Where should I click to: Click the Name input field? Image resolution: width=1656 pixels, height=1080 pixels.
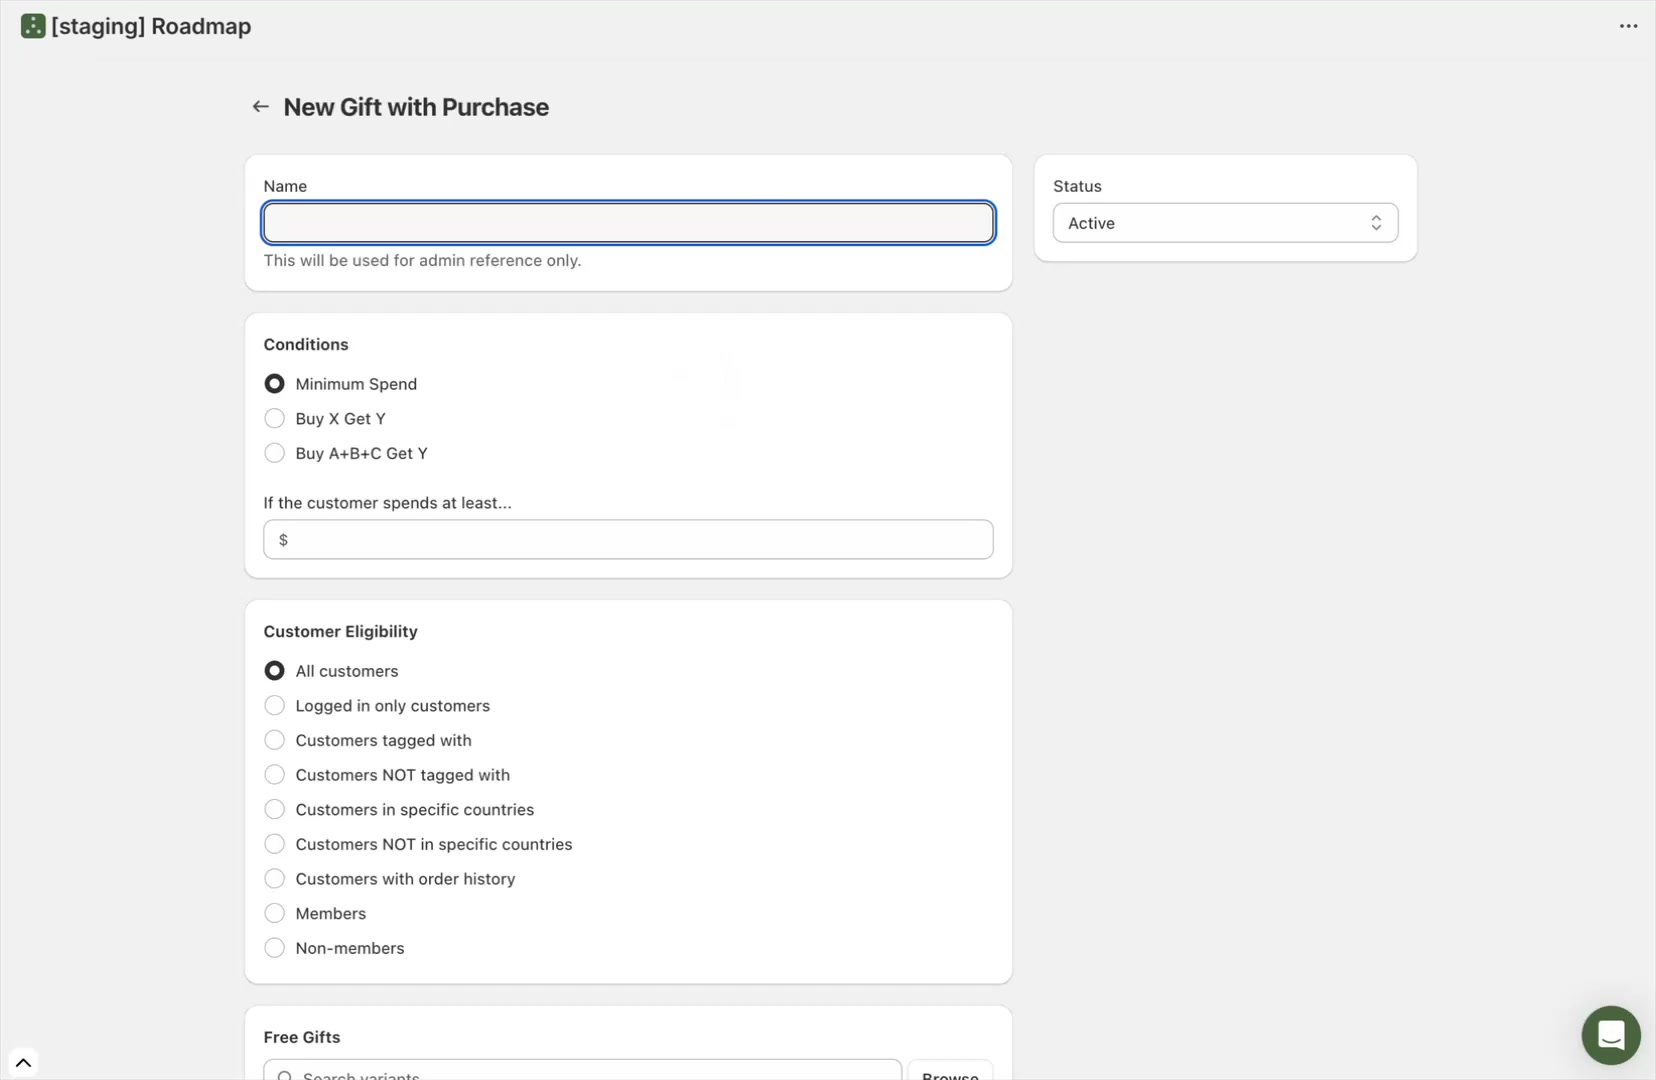click(628, 222)
